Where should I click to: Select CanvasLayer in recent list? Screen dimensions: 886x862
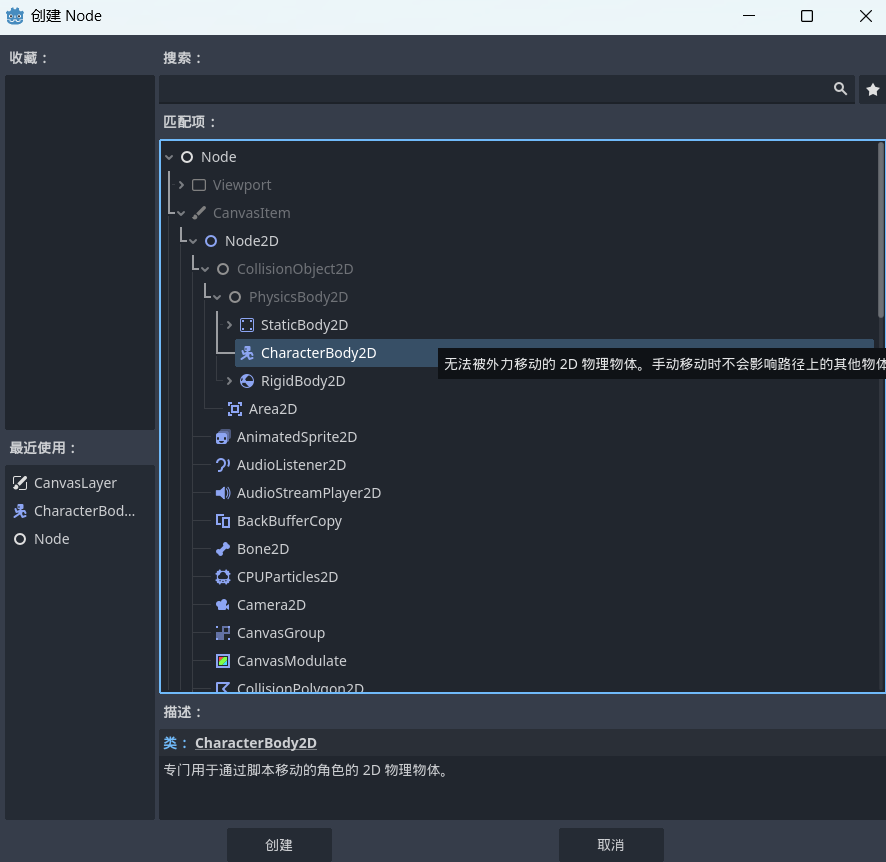point(75,483)
